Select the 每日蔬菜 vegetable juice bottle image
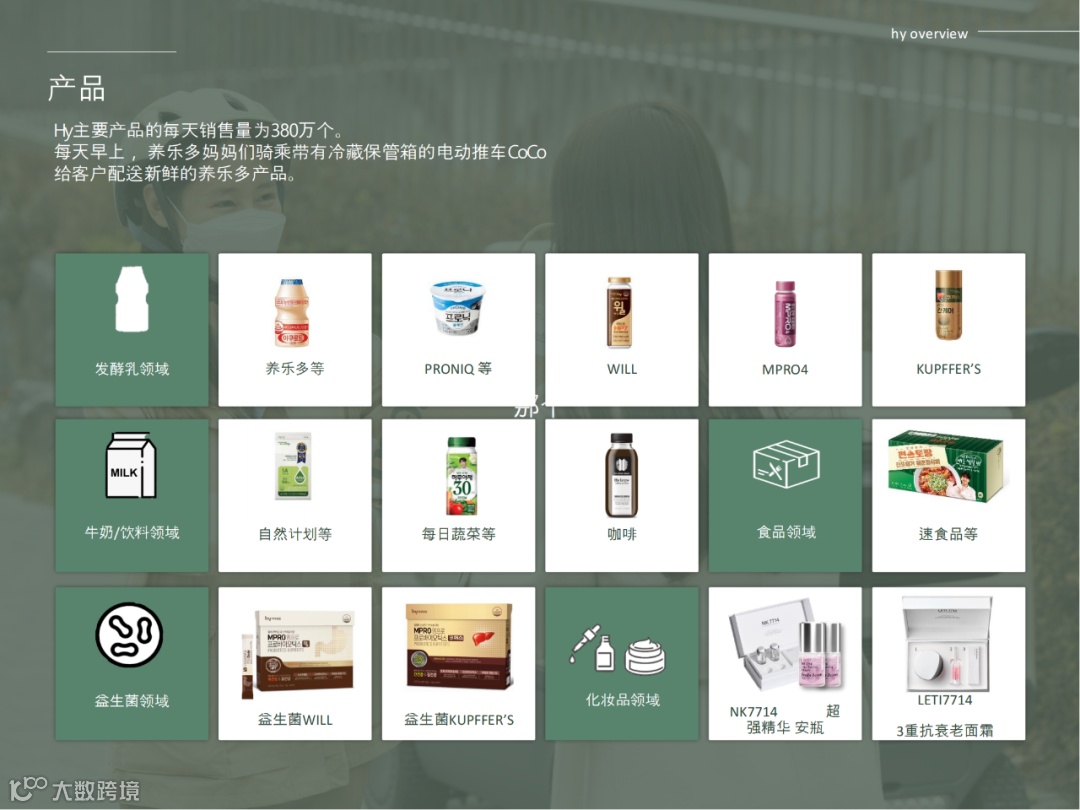 coord(461,476)
